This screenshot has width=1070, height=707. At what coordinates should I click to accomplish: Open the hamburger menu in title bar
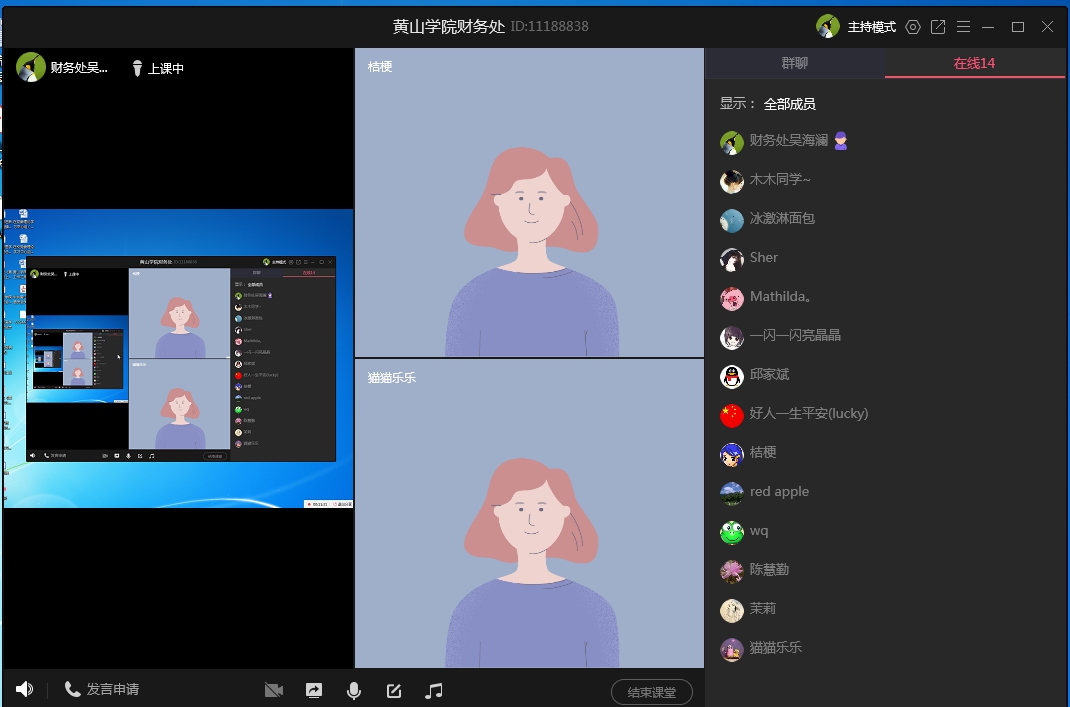tap(963, 27)
